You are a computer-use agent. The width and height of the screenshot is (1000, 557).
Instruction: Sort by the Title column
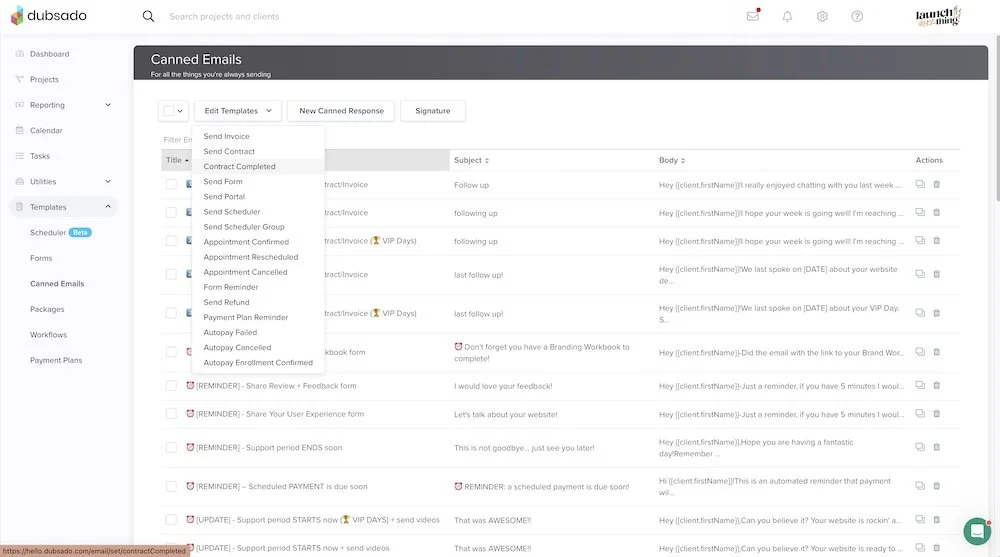177,160
